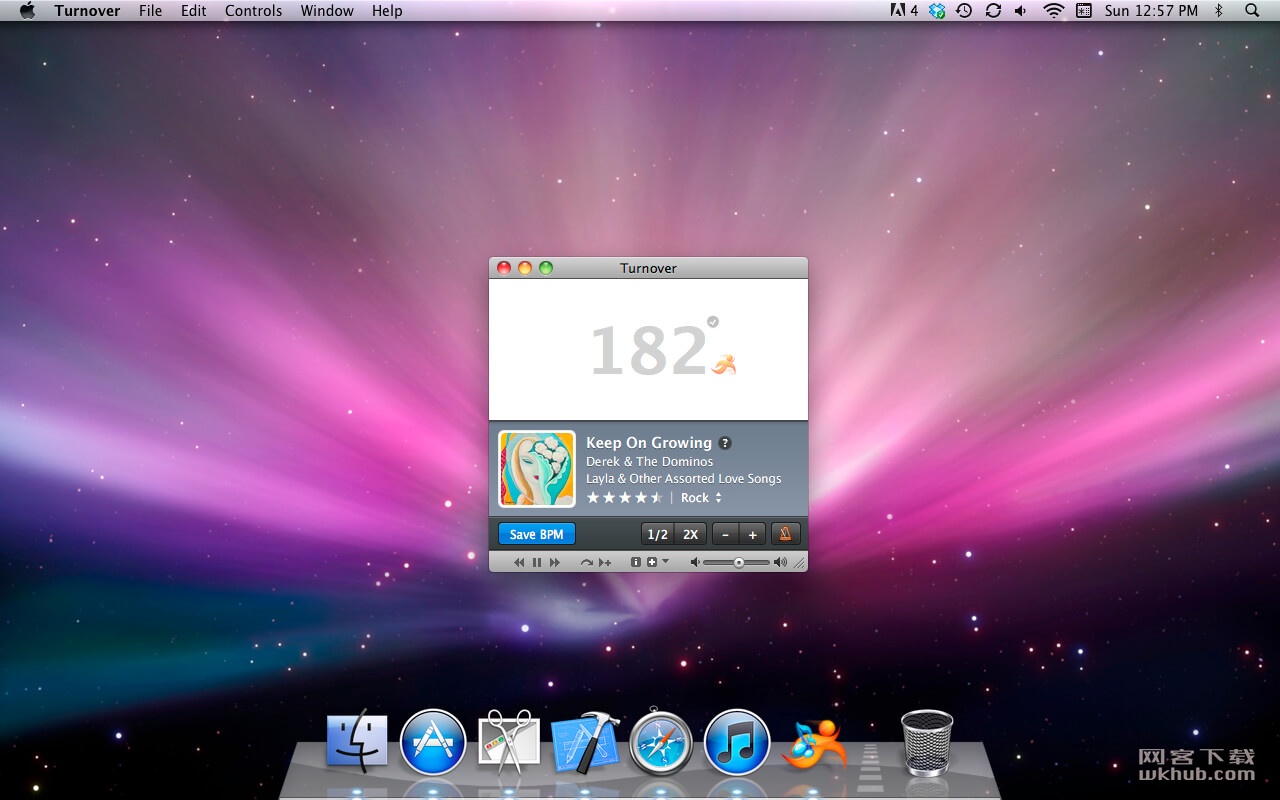Click the song title Keep On Growing

click(x=649, y=443)
